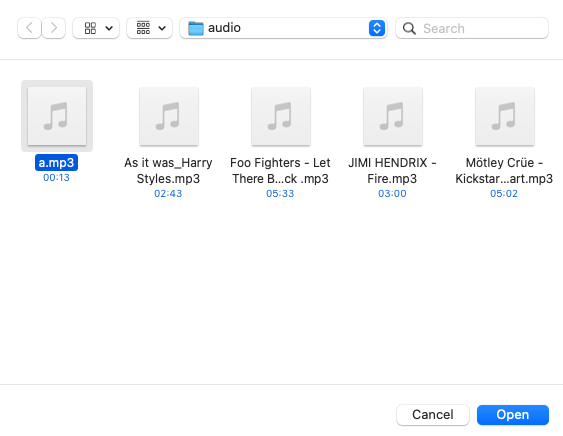Click the 05:02 duration text

coord(504,194)
